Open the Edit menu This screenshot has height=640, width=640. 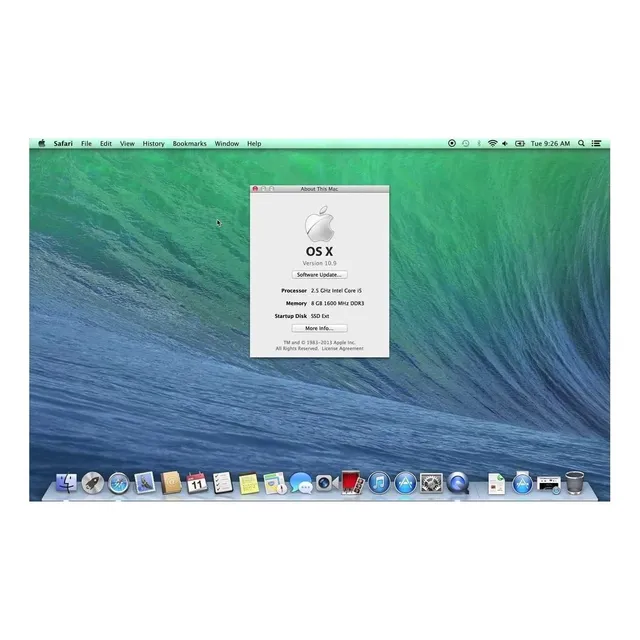(106, 143)
